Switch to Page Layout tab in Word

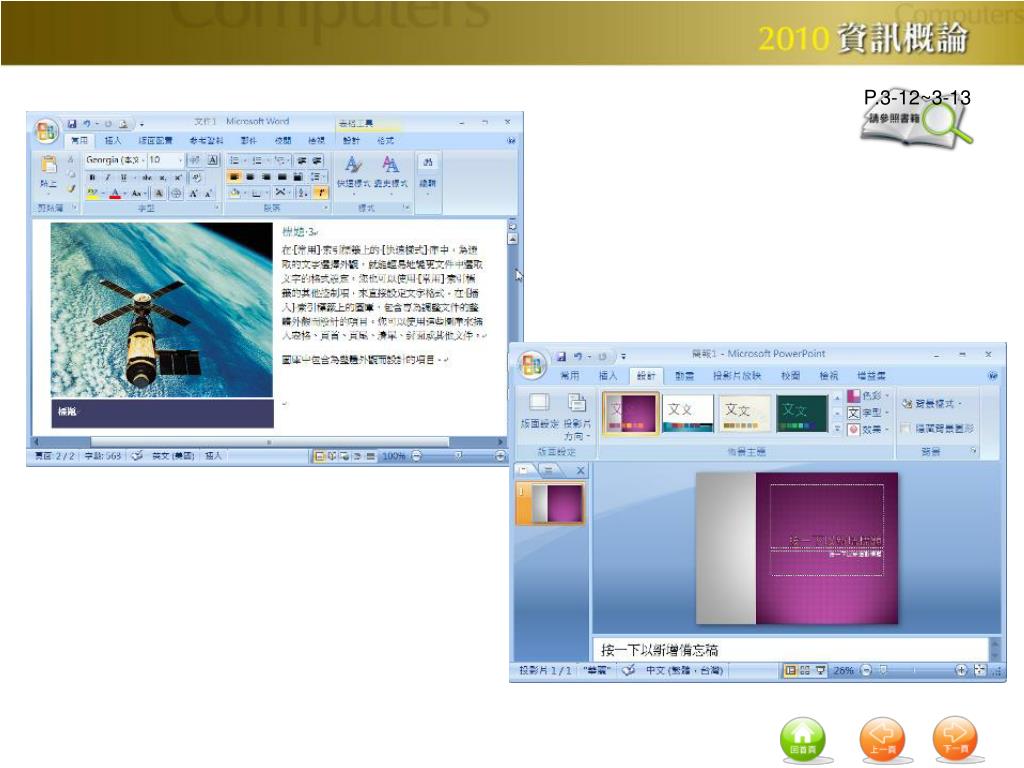[155, 140]
